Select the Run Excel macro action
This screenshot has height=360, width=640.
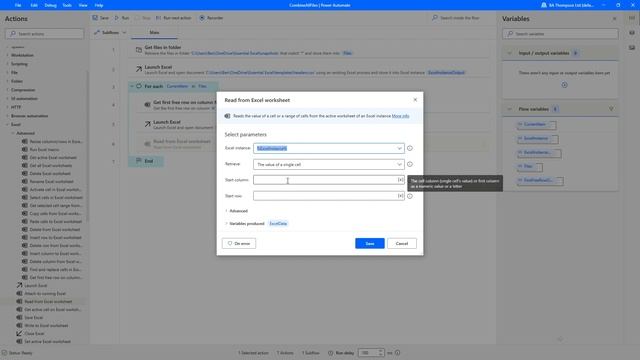click(45, 149)
